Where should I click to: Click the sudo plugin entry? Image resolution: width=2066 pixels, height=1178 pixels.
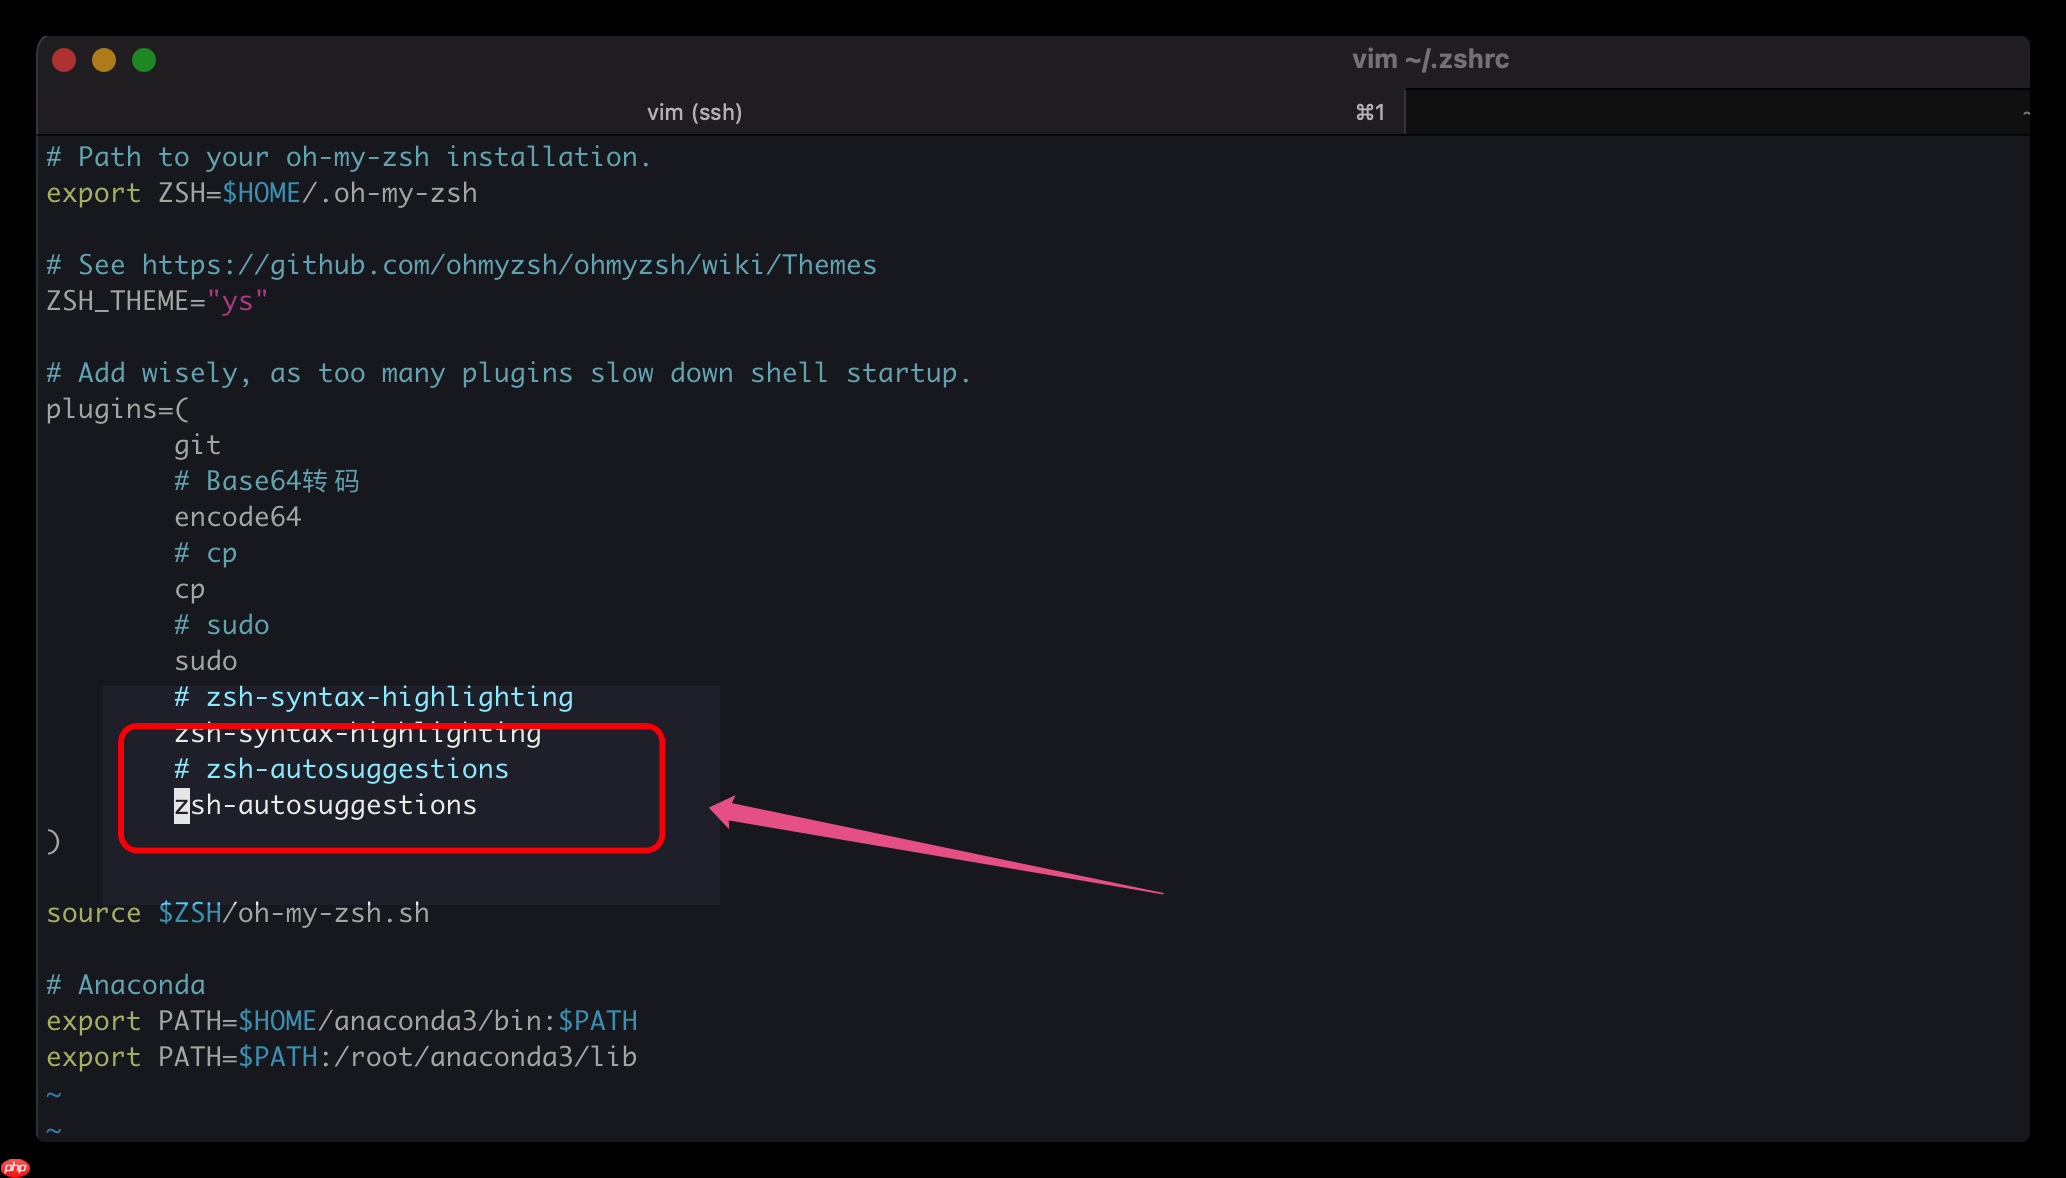[x=205, y=660]
